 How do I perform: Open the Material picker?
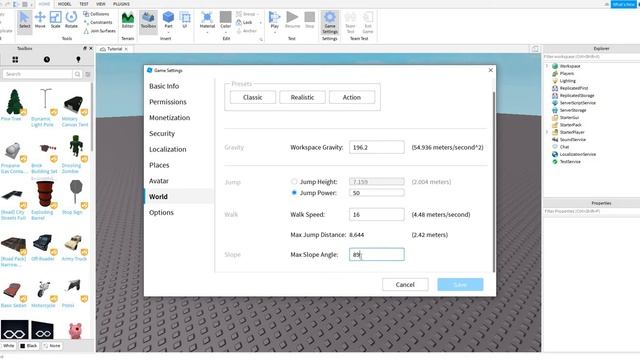[207, 20]
